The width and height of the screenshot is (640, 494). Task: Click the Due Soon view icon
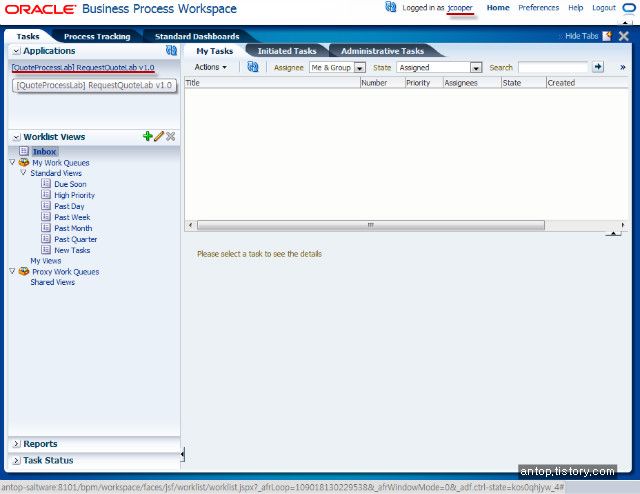(x=46, y=184)
